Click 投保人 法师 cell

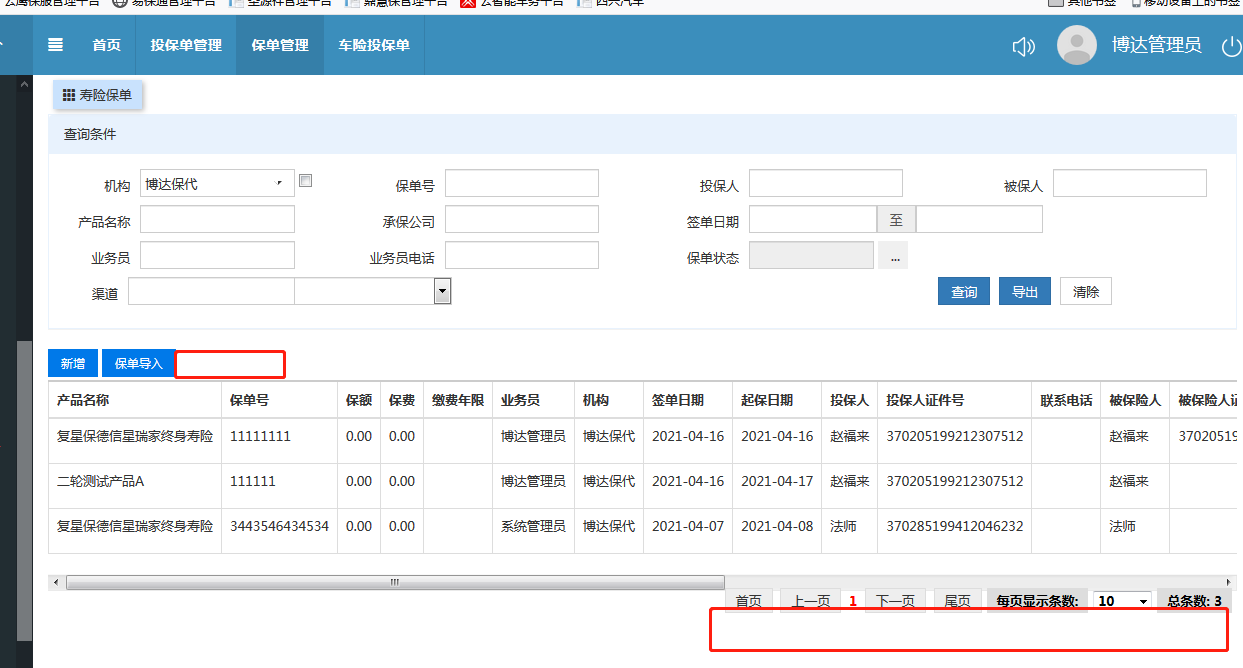pos(843,526)
